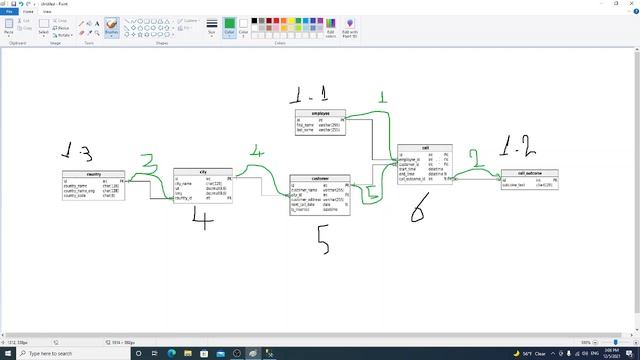The image size is (640, 360).
Task: Open Microsoft Edge from the taskbar
Action: pos(171,353)
